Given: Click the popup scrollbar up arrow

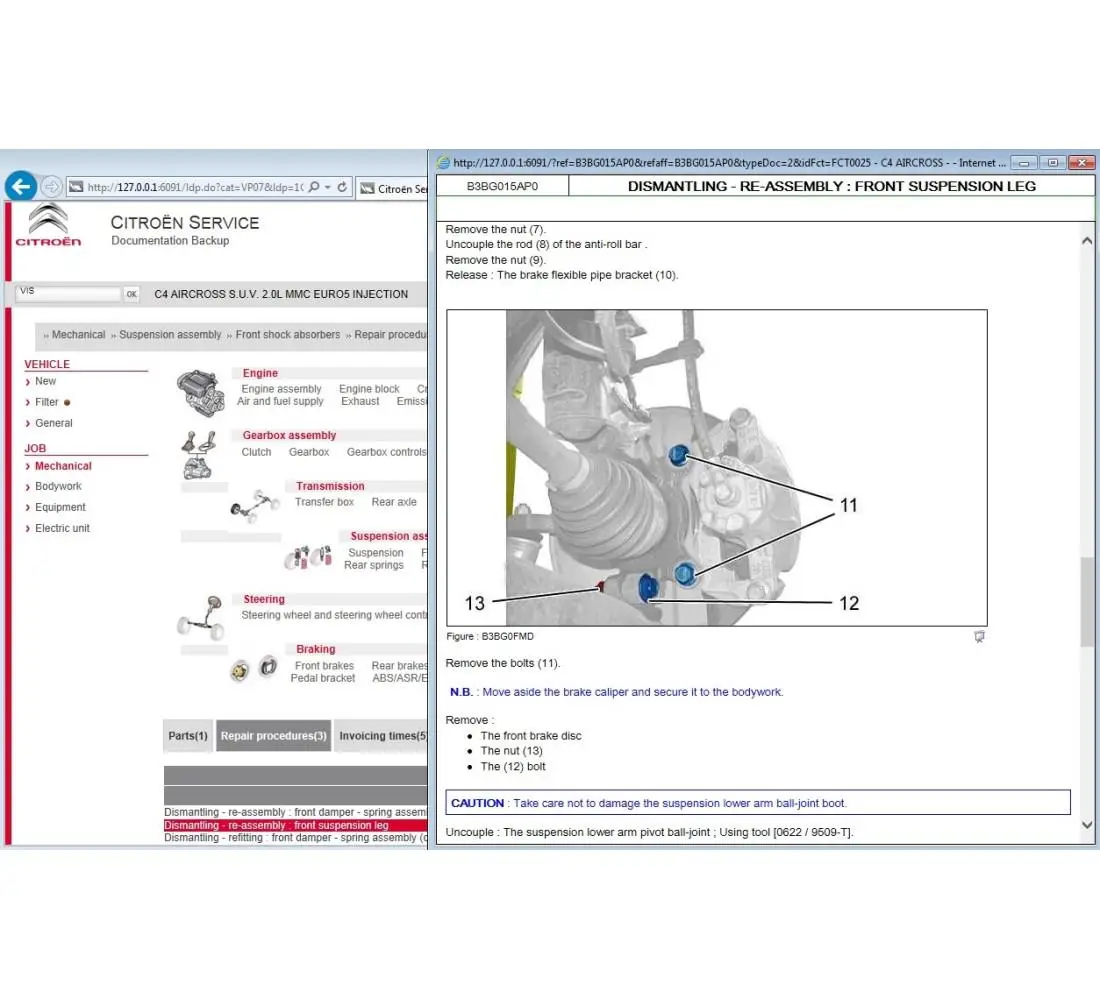Looking at the screenshot, I should 1087,241.
